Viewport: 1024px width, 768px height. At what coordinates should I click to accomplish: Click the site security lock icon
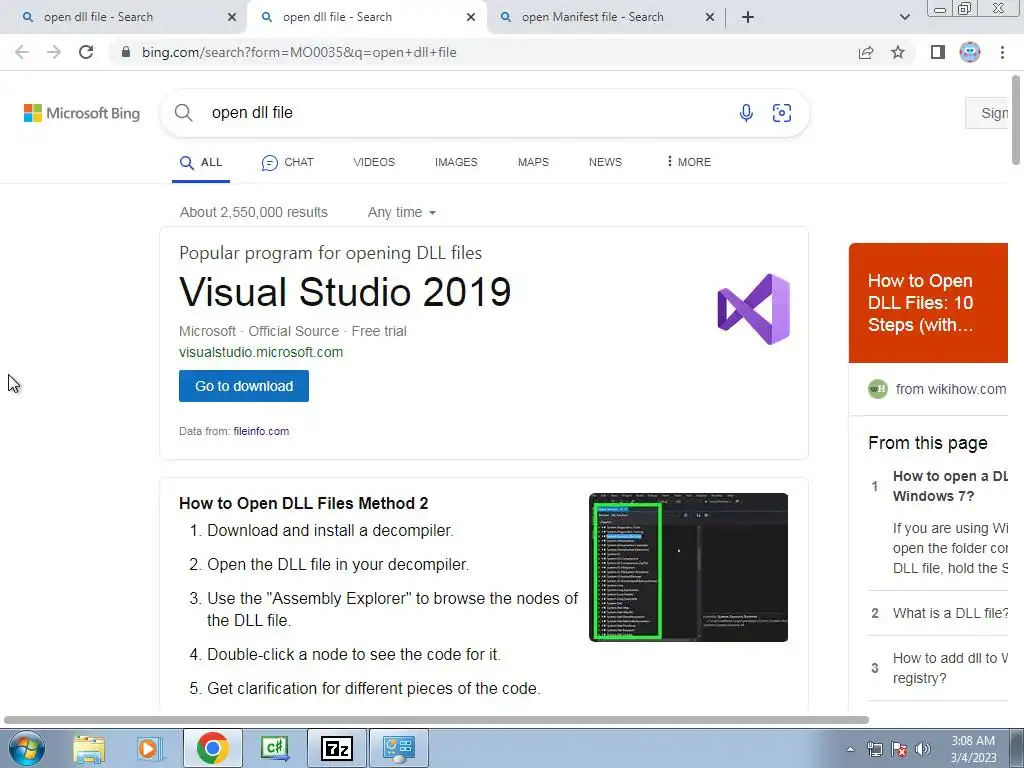(x=126, y=52)
